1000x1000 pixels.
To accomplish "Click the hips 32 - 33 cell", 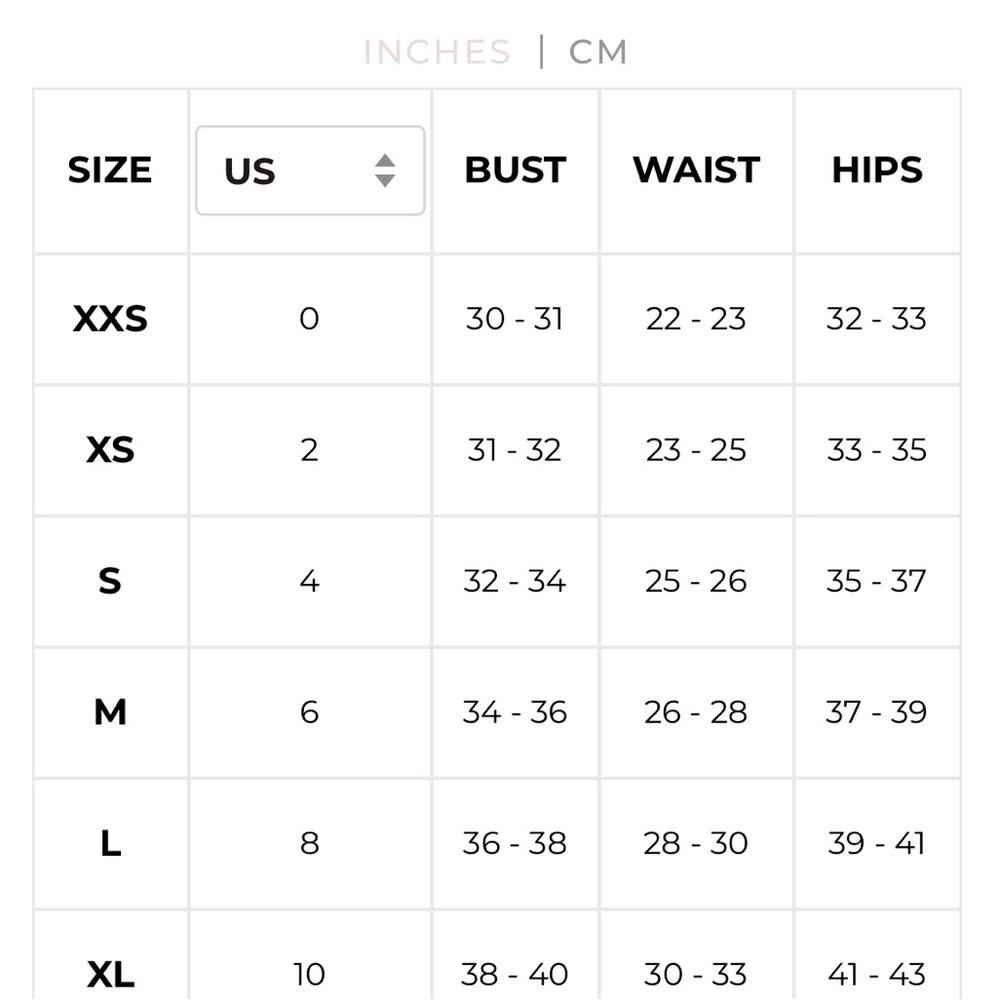I will pos(877,319).
